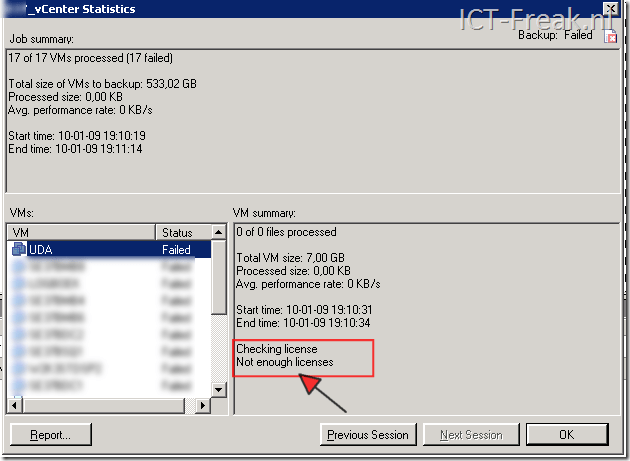Go to the Previous Session
Image resolution: width=630 pixels, height=461 pixels.
point(368,435)
